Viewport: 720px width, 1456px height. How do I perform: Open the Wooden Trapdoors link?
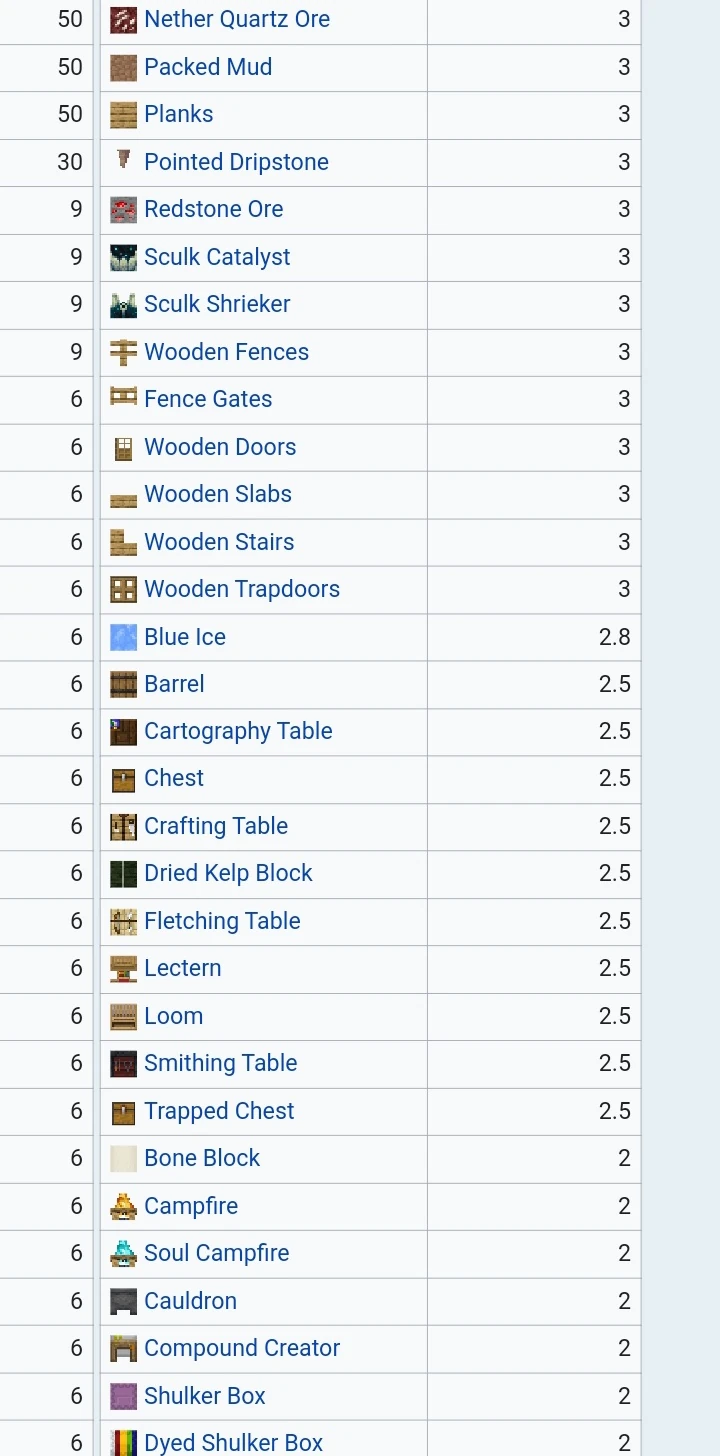coord(242,589)
